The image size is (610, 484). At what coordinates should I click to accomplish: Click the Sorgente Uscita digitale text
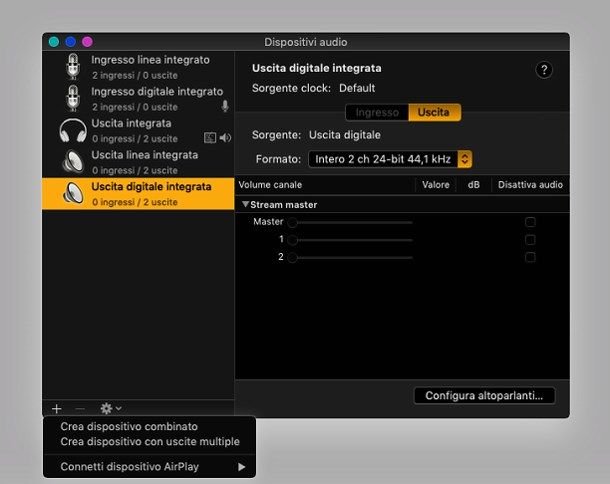[x=345, y=135]
